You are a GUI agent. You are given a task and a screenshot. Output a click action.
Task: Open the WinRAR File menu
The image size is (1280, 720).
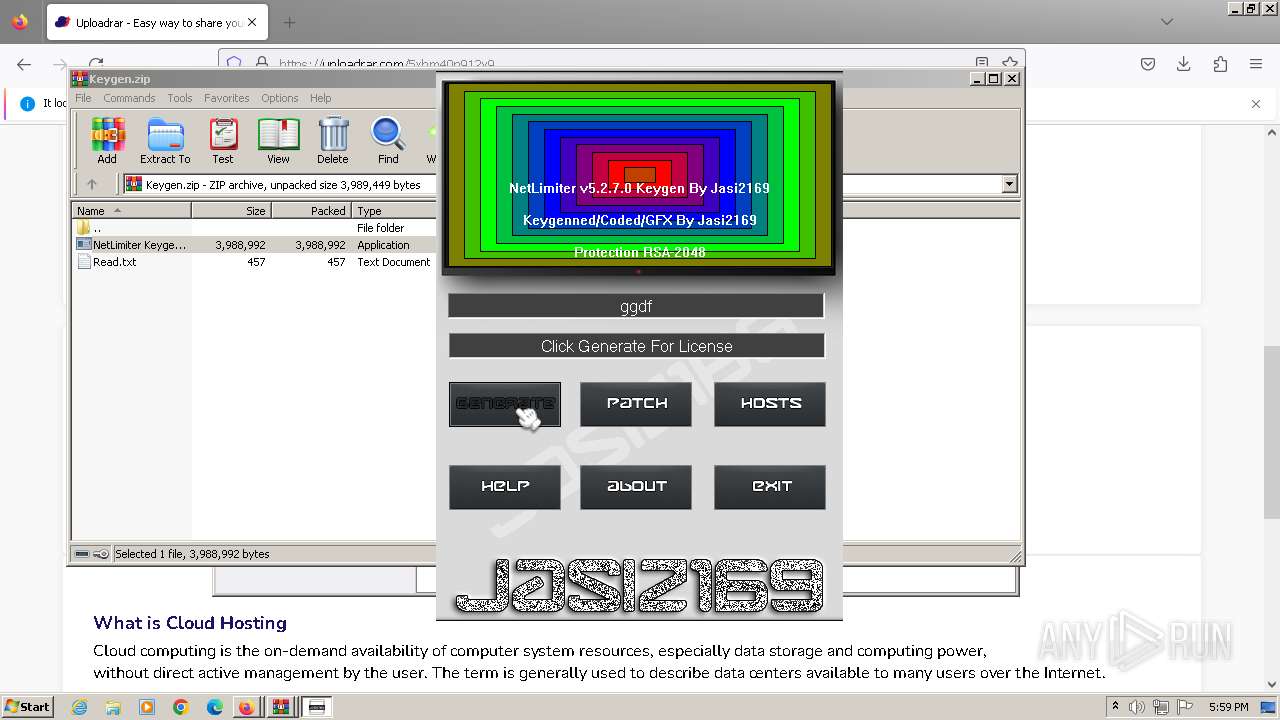[x=83, y=98]
